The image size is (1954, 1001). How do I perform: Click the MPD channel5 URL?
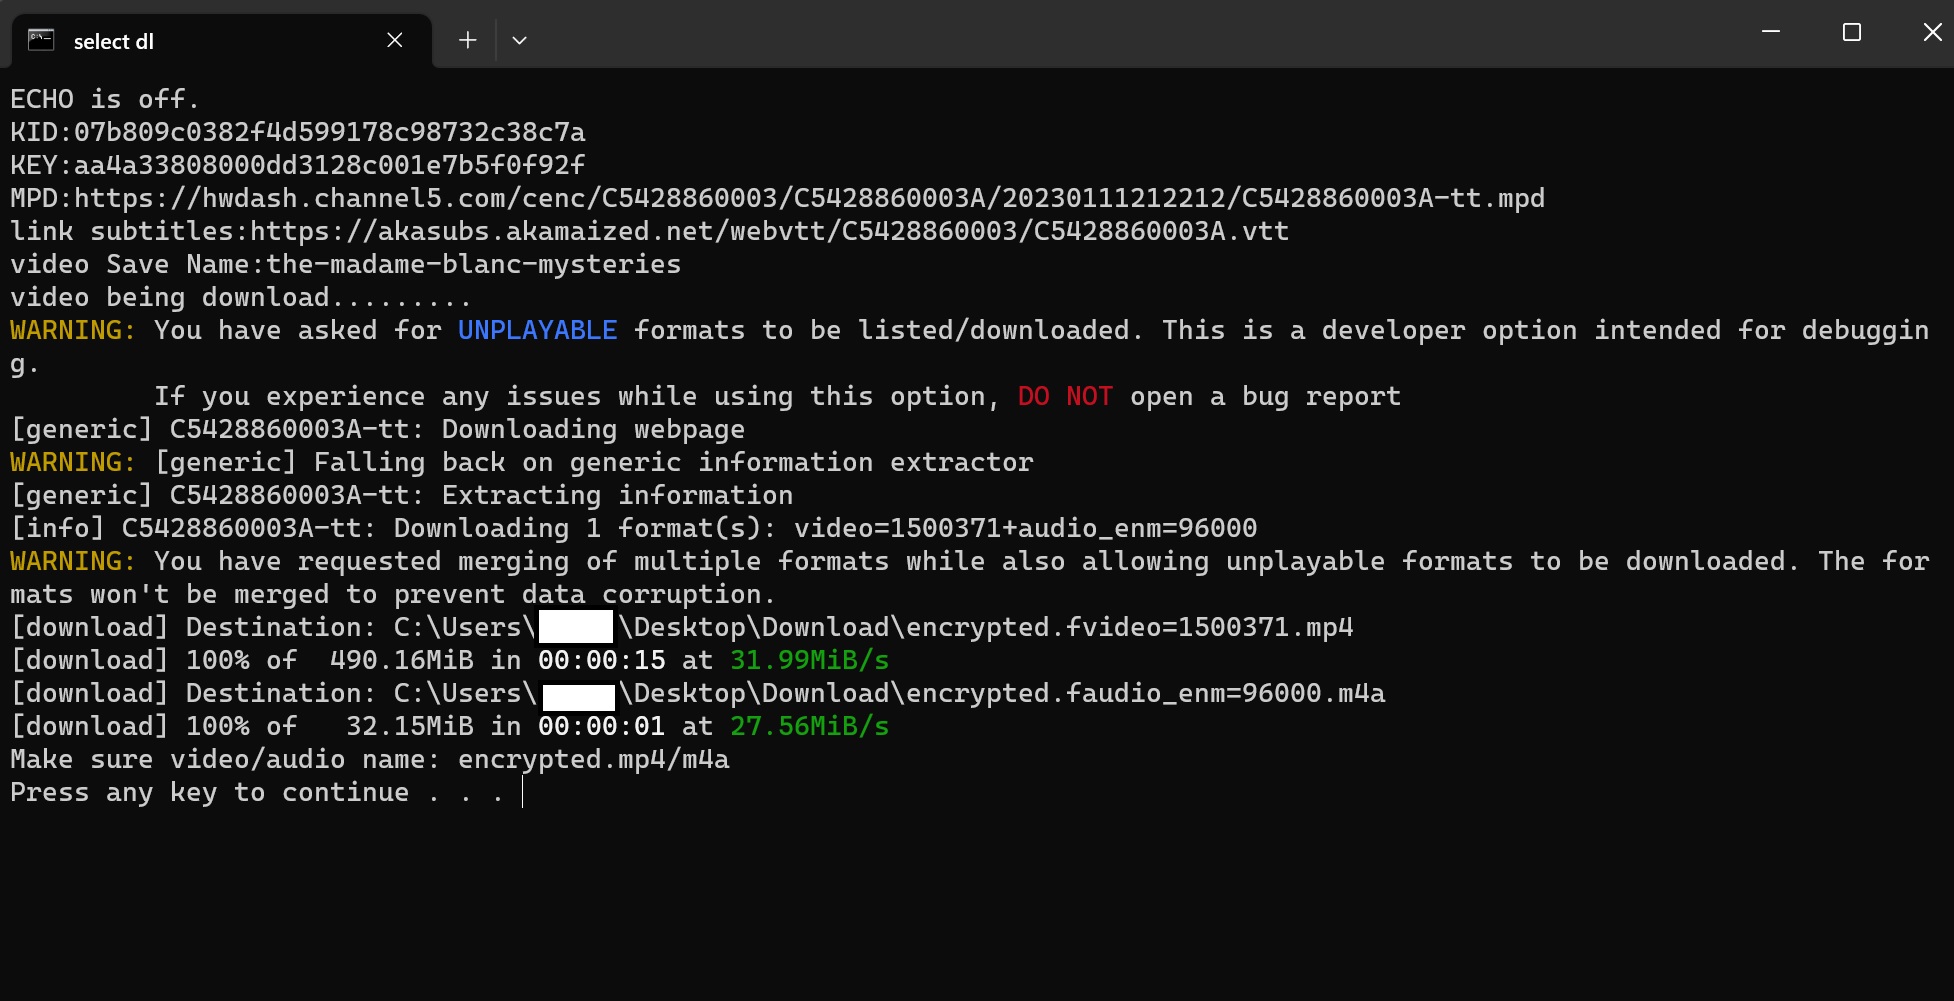[810, 198]
